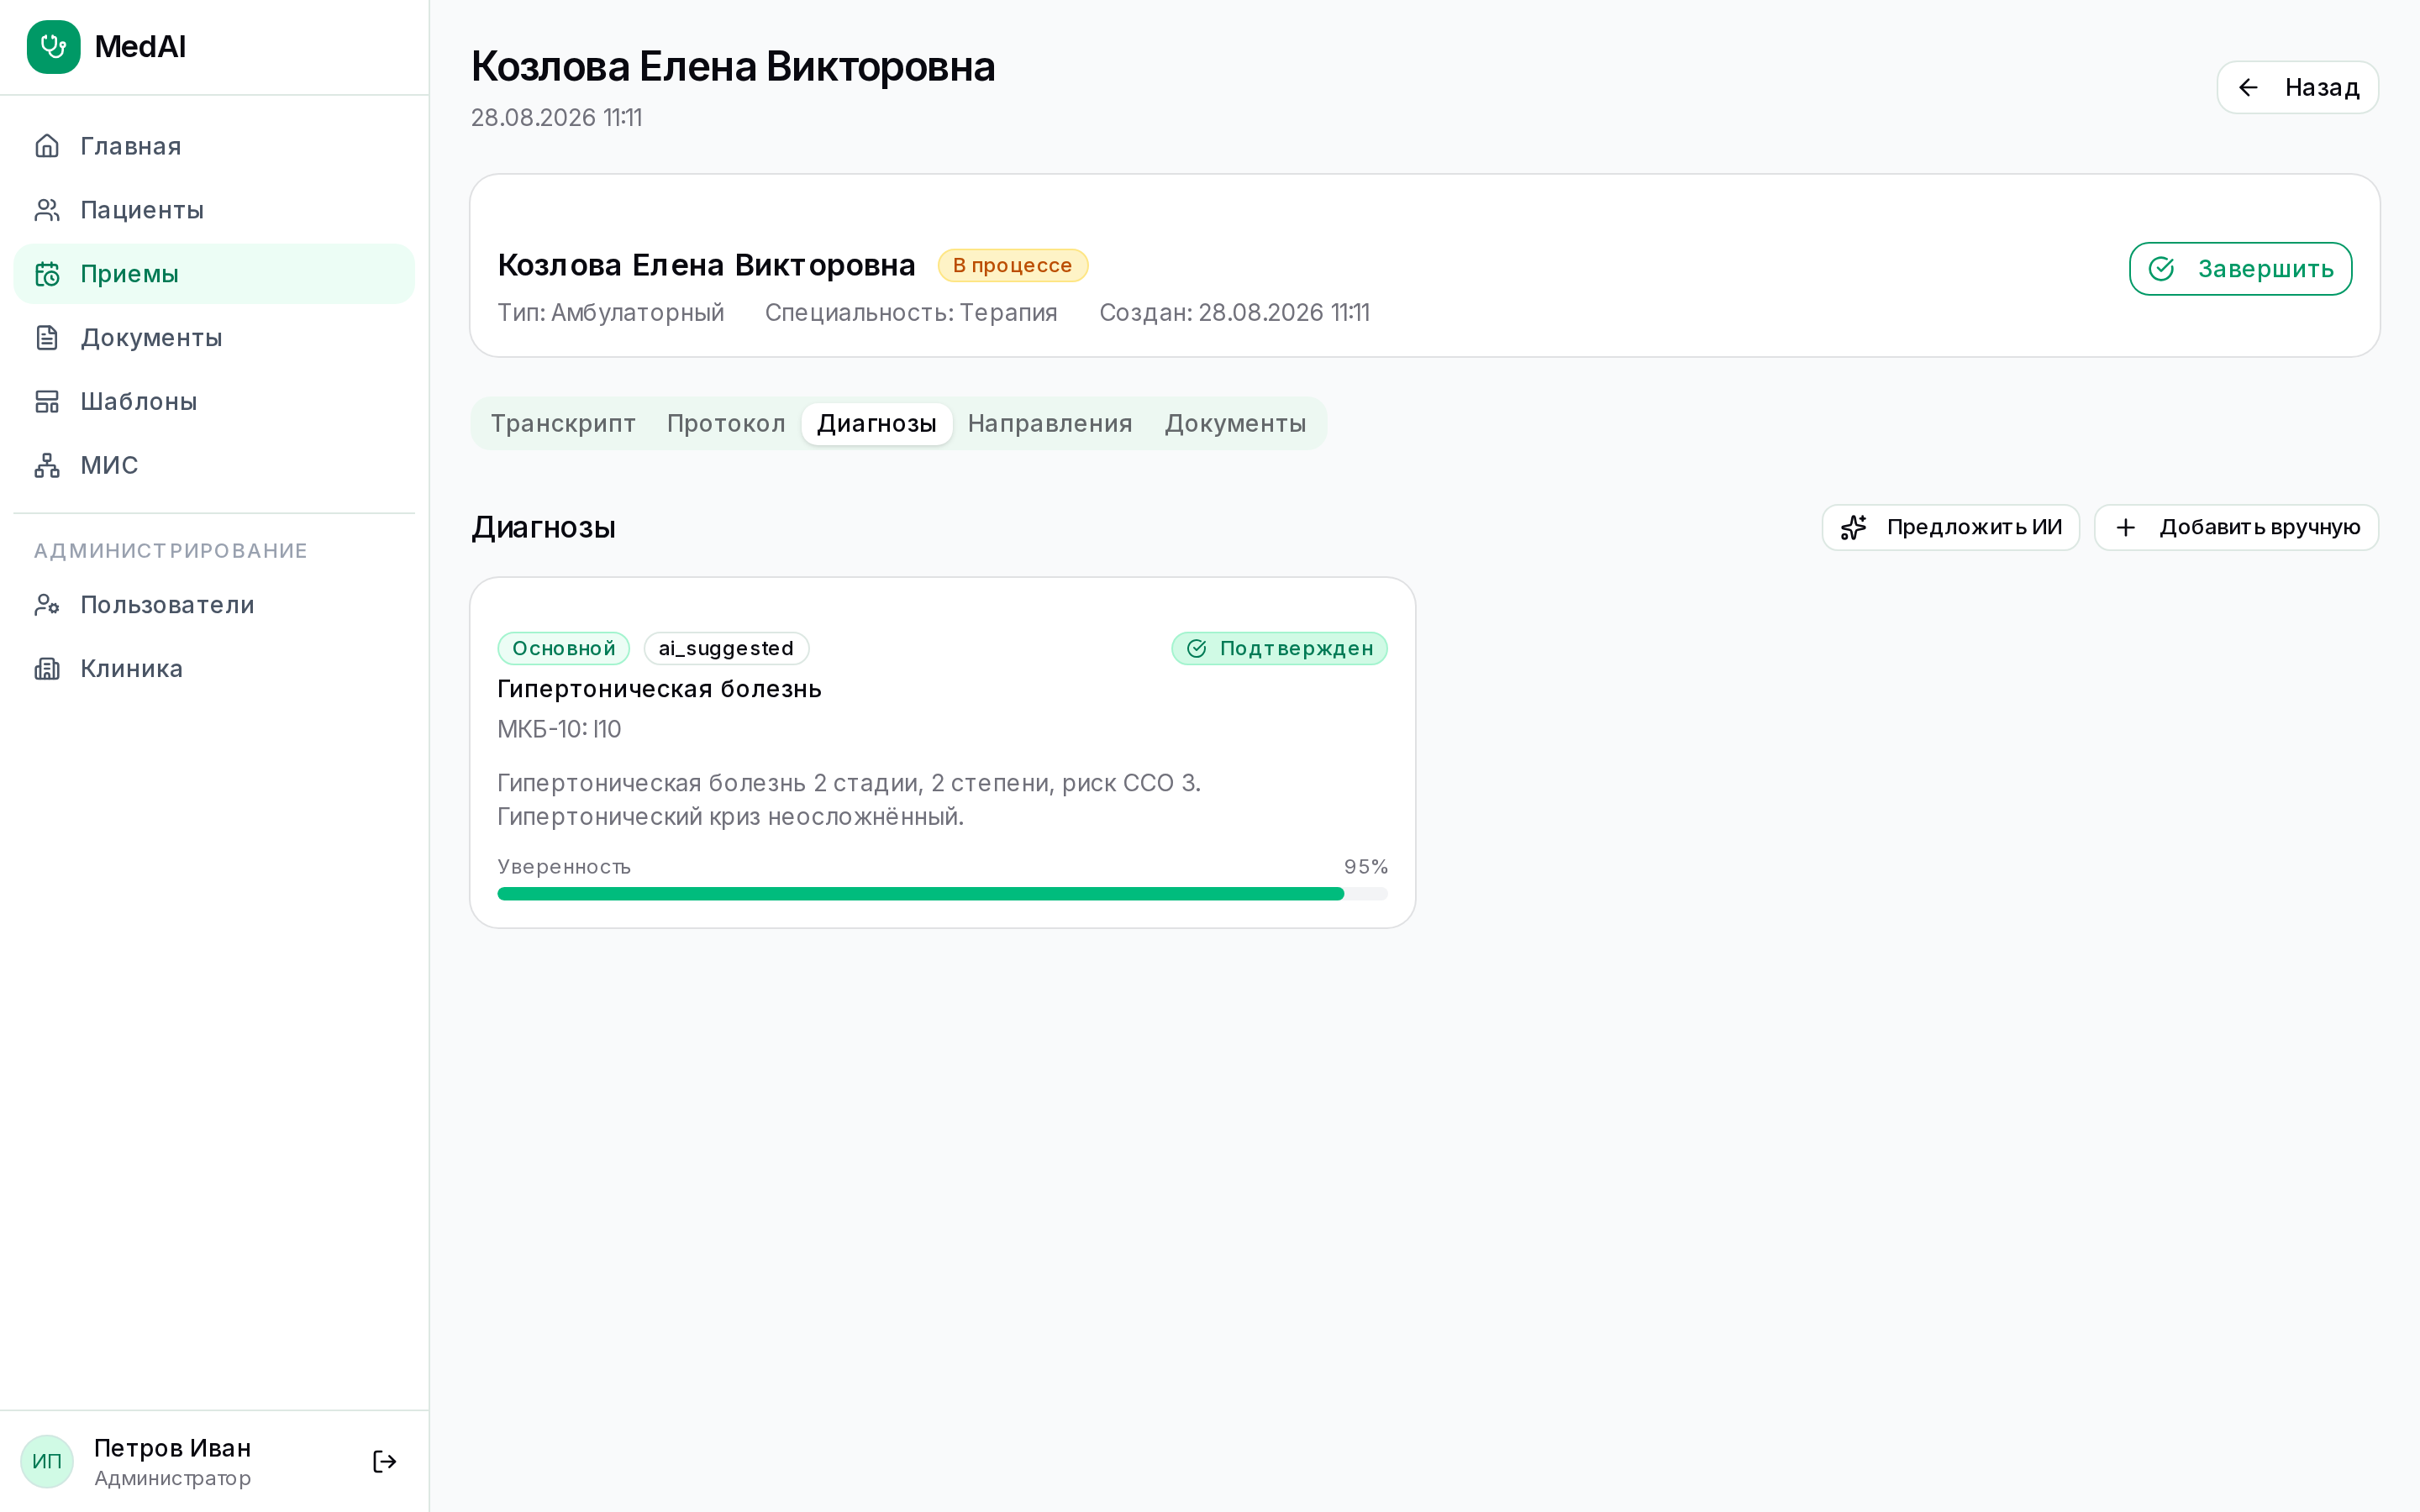Open the Протокол tab

coord(726,424)
